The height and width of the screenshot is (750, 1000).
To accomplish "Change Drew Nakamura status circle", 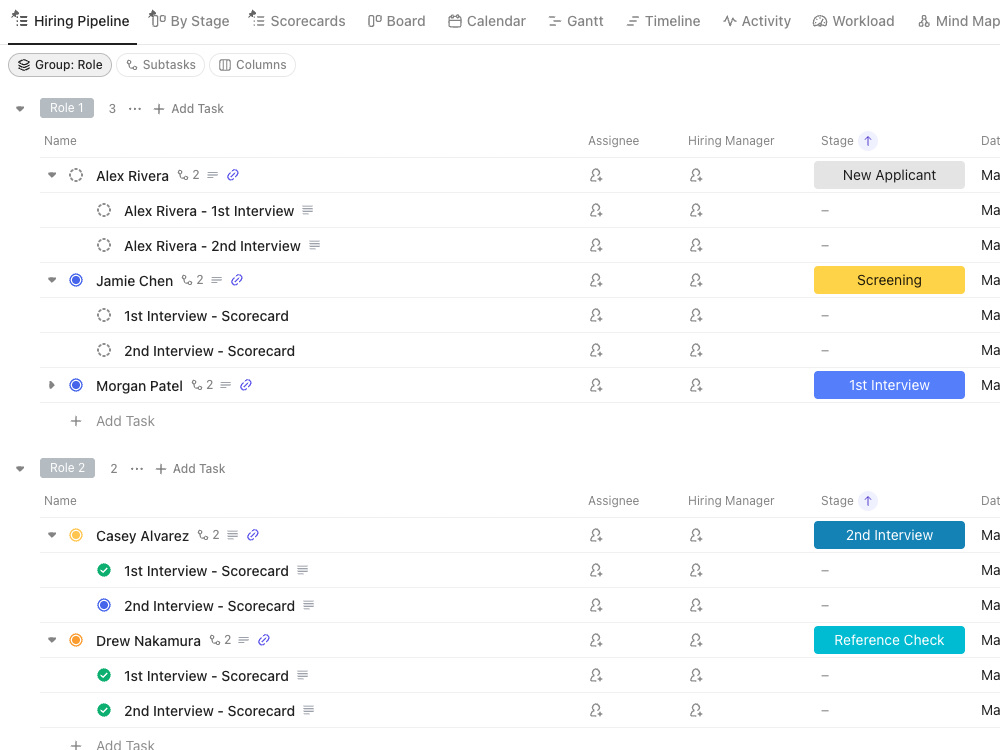I will (76, 640).
